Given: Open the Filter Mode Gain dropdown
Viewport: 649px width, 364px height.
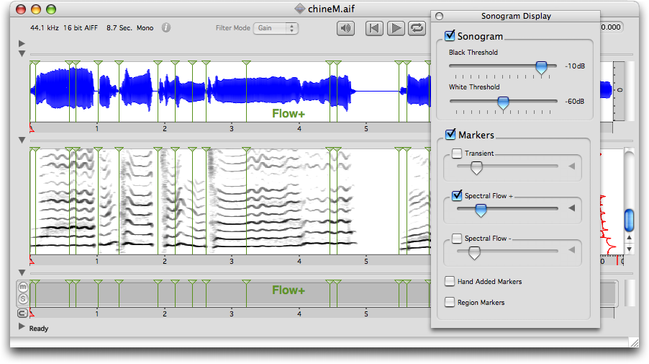Looking at the screenshot, I should (x=276, y=28).
